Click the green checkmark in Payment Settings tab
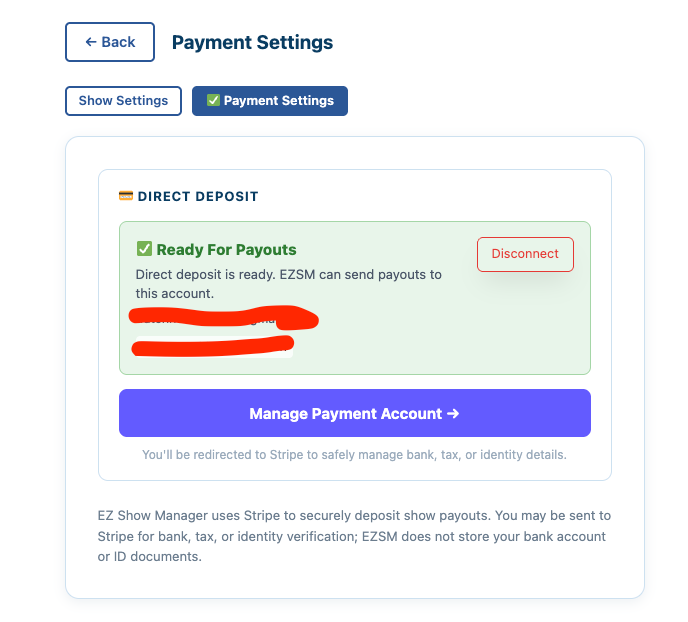This screenshot has width=688, height=622. [x=213, y=100]
